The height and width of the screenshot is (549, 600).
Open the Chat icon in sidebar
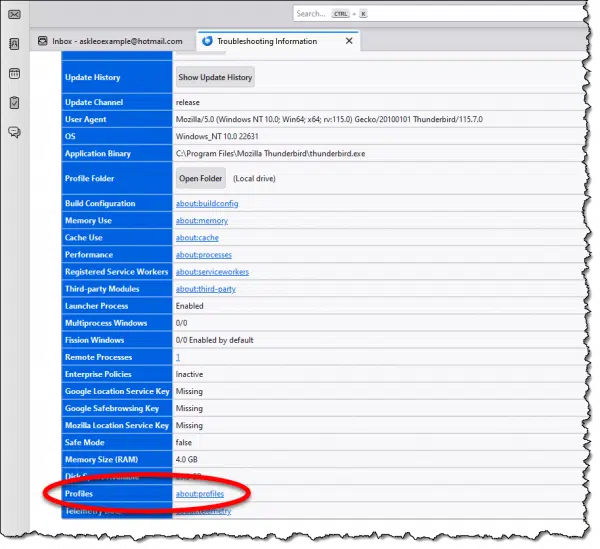coord(14,132)
